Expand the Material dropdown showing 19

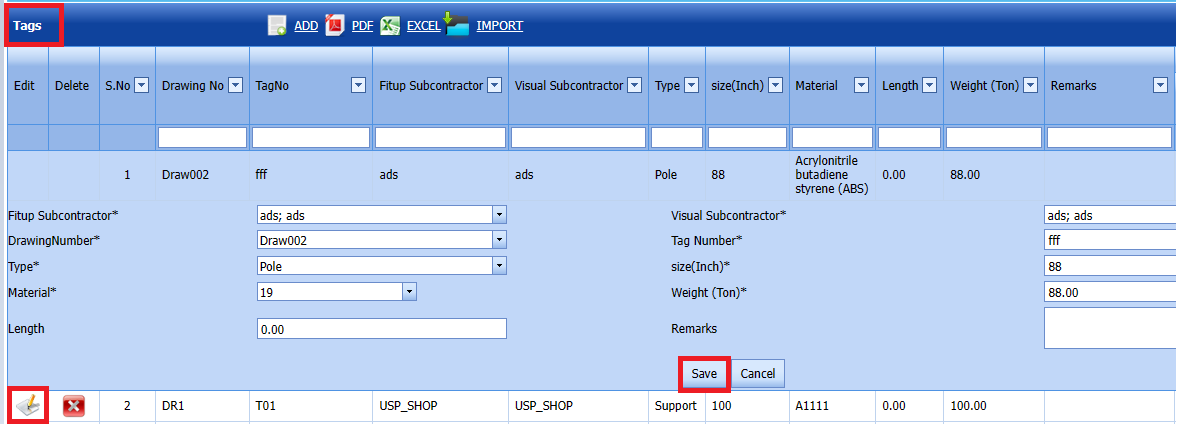coord(409,292)
